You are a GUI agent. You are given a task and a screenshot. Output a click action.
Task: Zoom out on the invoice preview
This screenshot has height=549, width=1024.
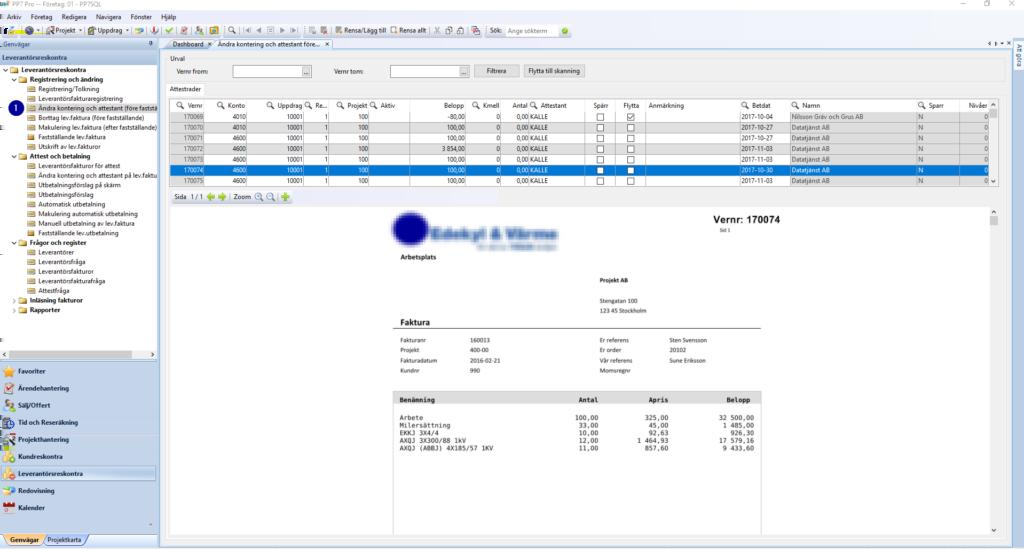tap(271, 196)
